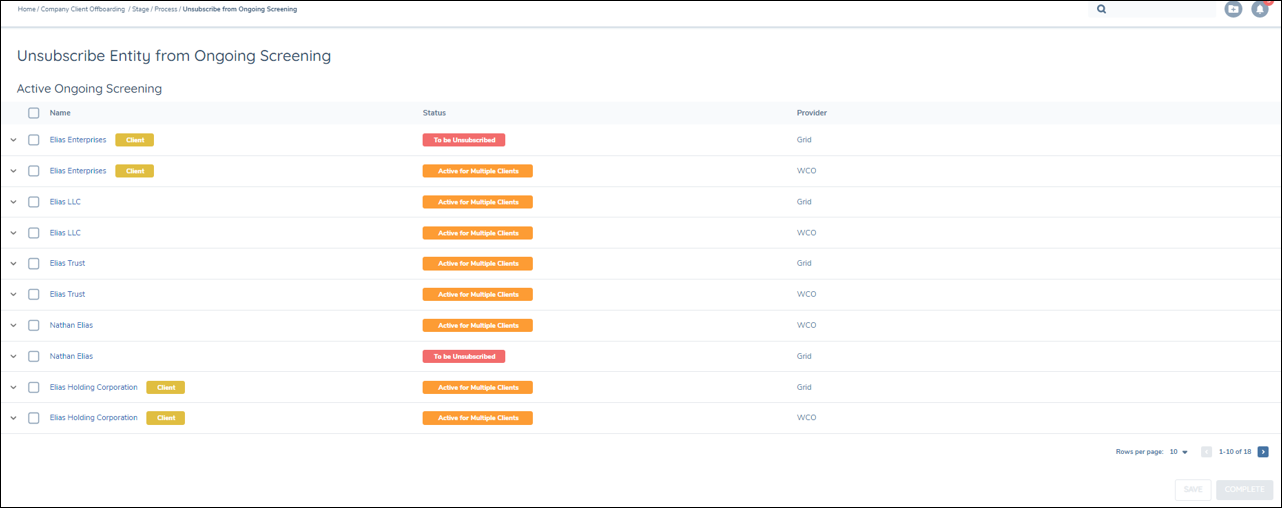Navigate to Company Client Offboarding breadcrumb
The height and width of the screenshot is (508, 1282).
[84, 9]
